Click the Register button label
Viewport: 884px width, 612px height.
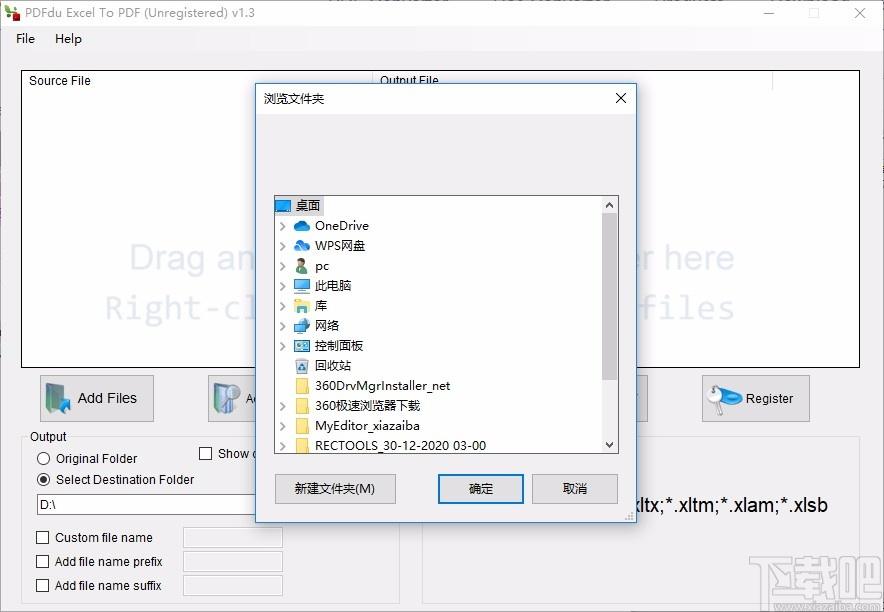pos(769,399)
